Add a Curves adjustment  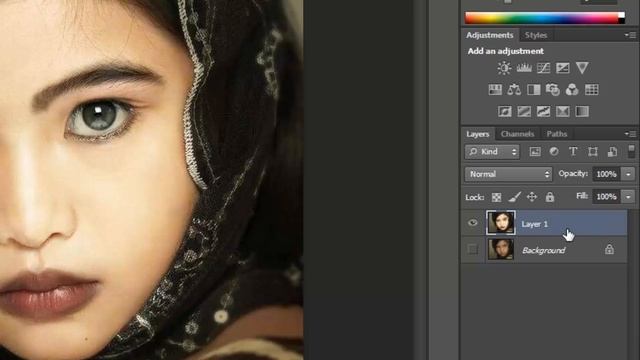click(543, 68)
